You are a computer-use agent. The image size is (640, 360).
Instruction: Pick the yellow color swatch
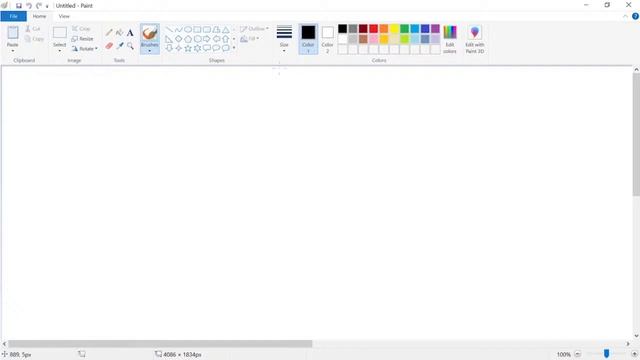click(394, 29)
